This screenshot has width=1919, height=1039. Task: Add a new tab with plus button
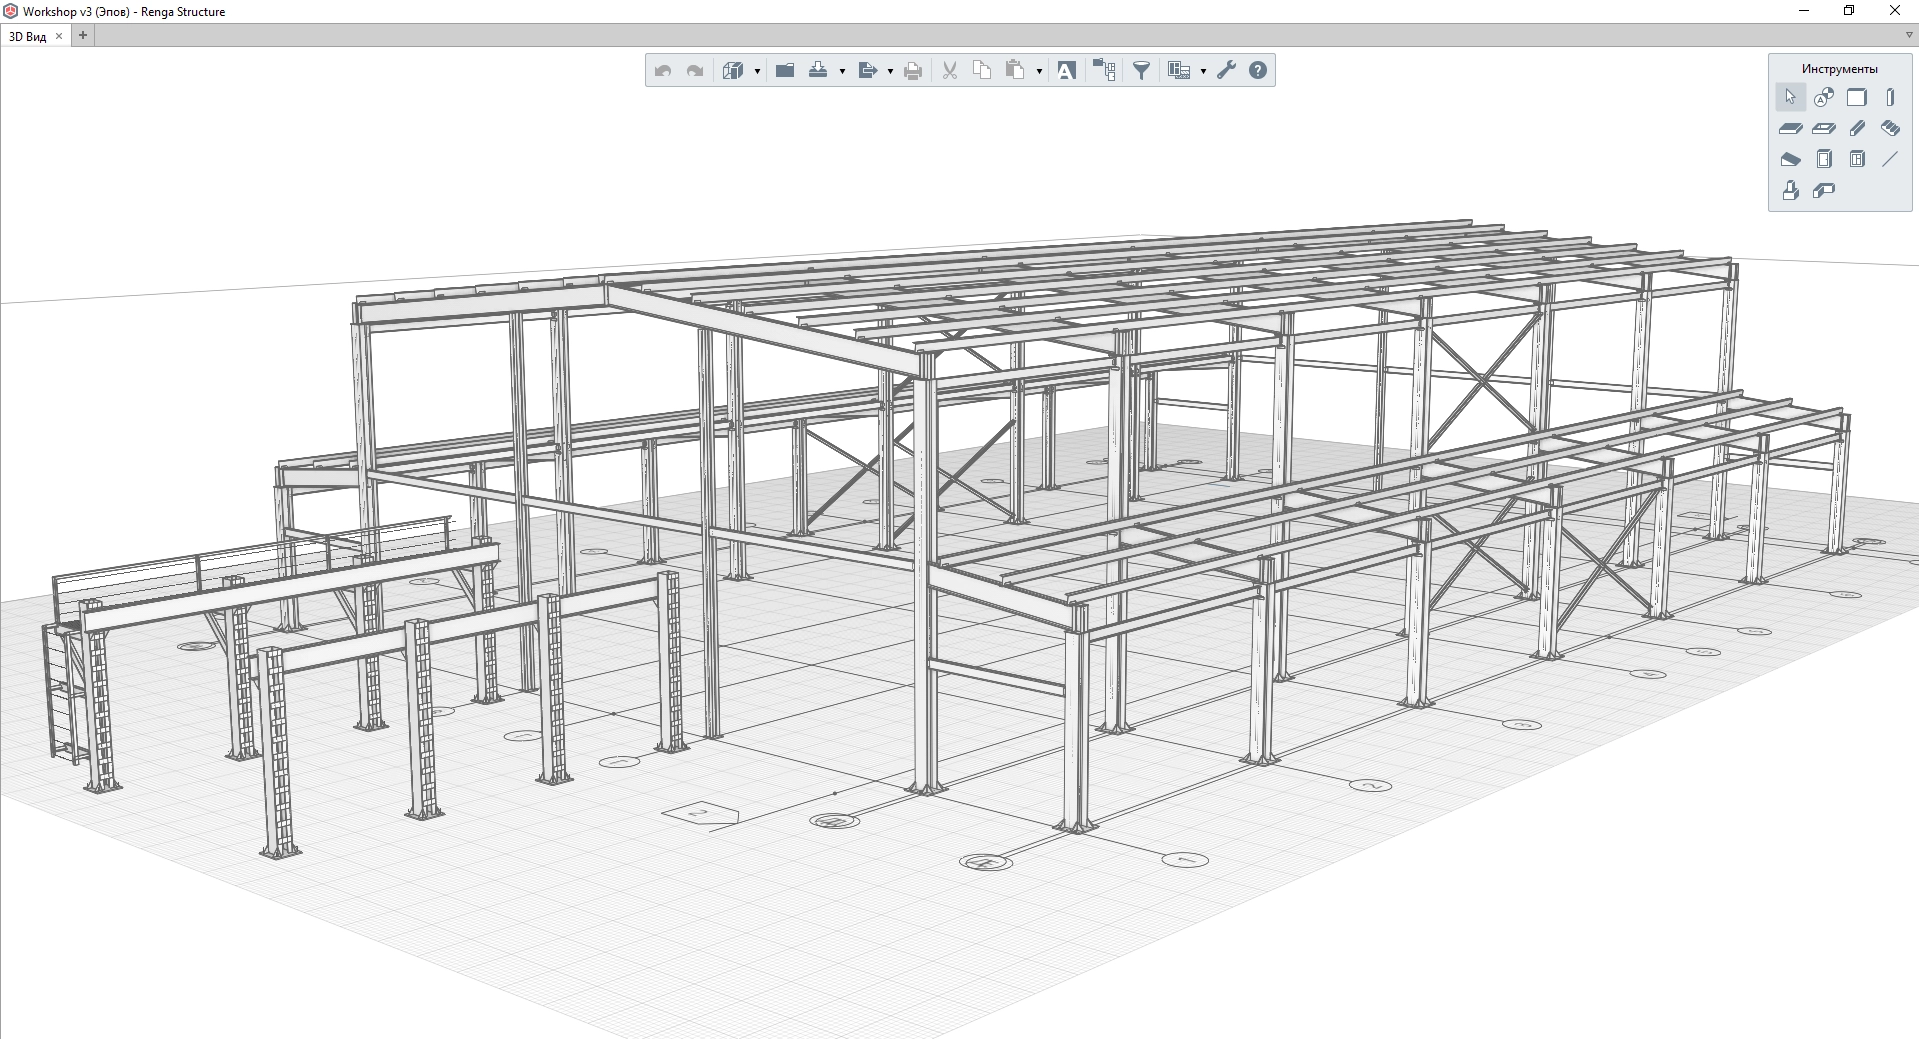(x=83, y=35)
